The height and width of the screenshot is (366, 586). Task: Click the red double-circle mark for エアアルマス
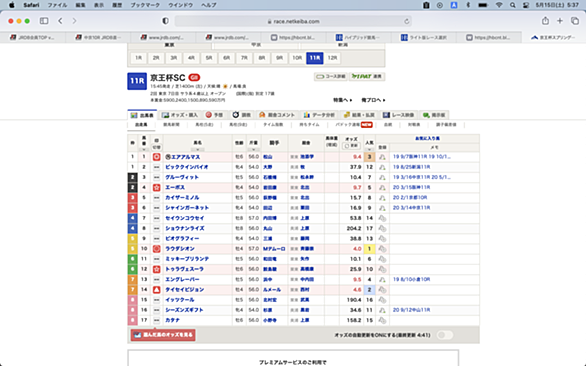(x=157, y=157)
